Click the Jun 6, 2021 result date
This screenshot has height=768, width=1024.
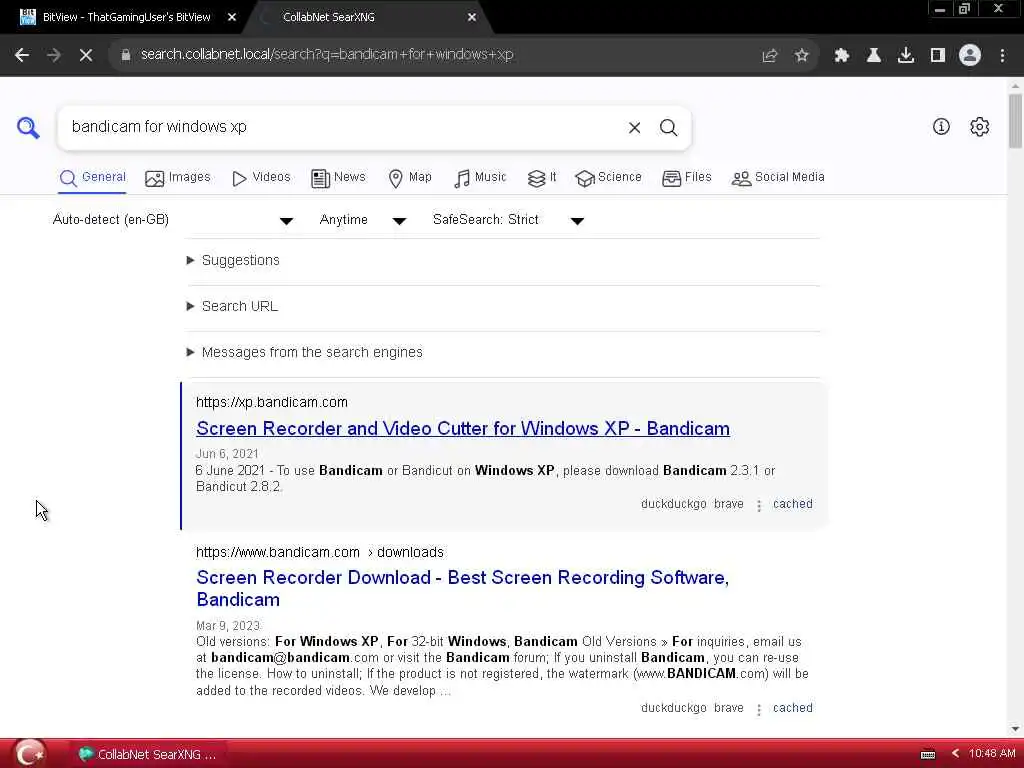[x=227, y=454]
